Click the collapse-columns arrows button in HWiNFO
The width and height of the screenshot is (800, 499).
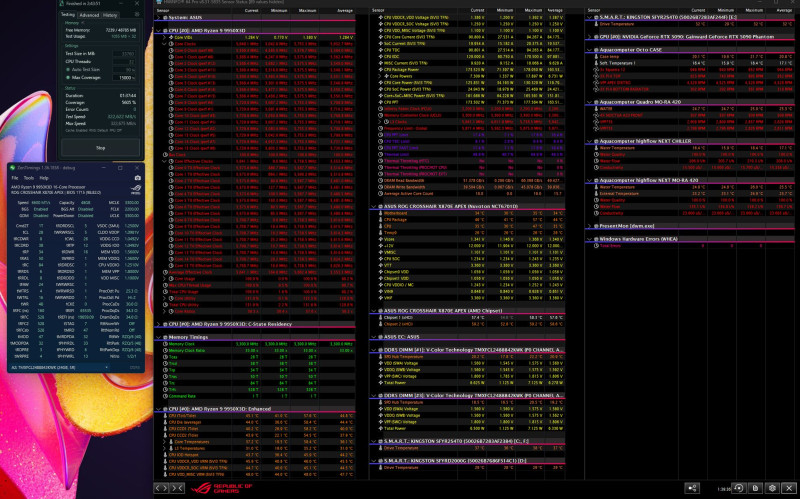pos(177,488)
